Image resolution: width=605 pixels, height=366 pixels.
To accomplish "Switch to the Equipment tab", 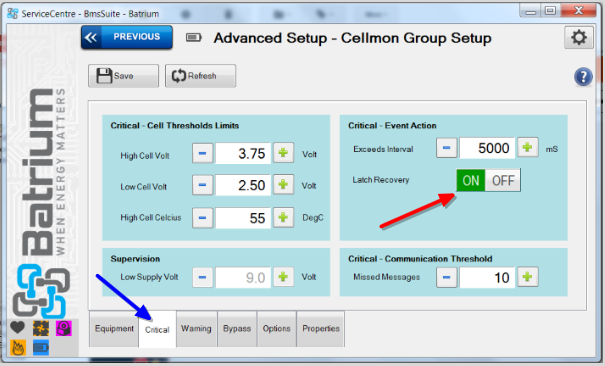I will tap(114, 329).
